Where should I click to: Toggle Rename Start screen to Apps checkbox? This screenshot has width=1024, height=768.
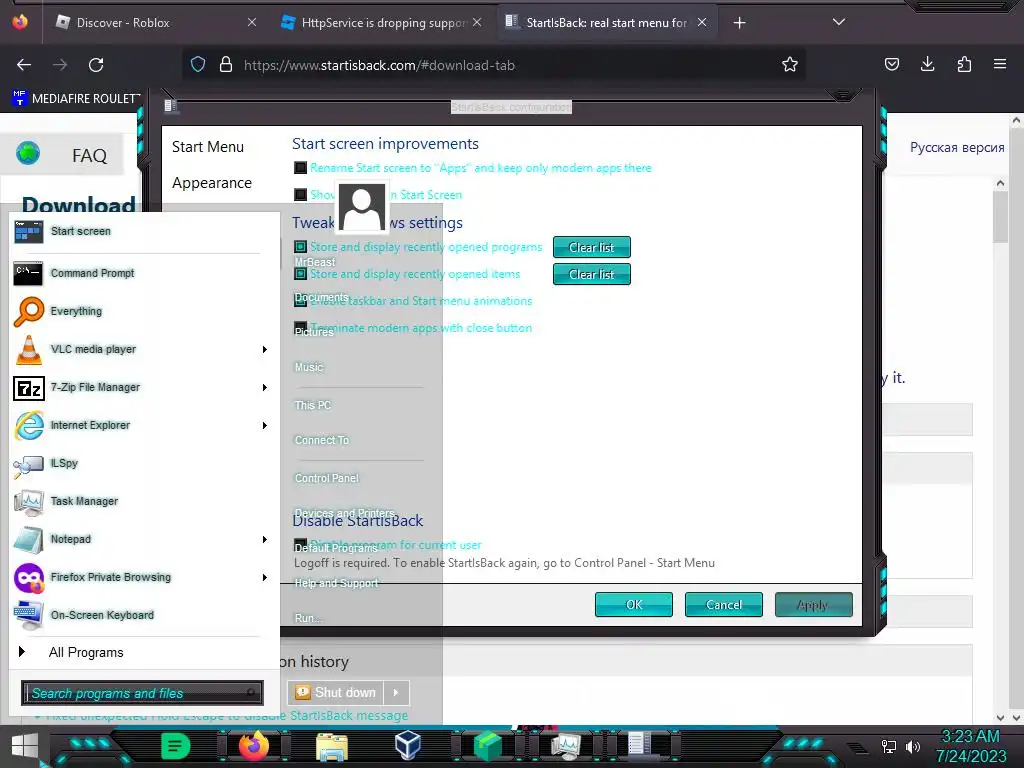click(300, 168)
